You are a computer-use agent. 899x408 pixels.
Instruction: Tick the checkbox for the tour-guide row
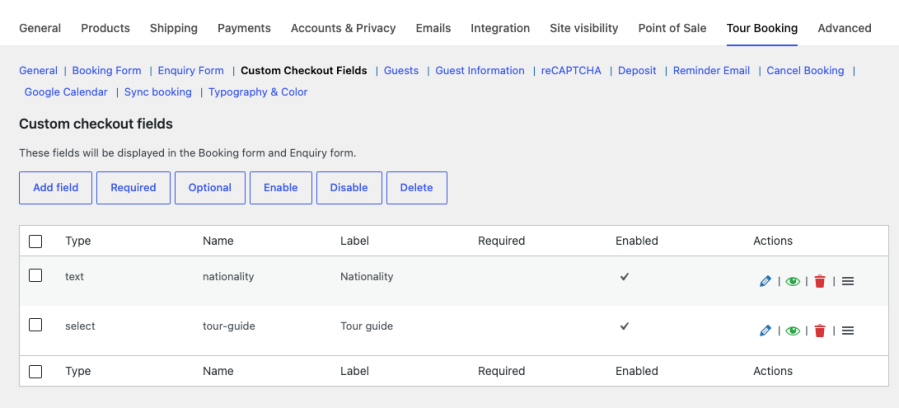pyautogui.click(x=36, y=325)
